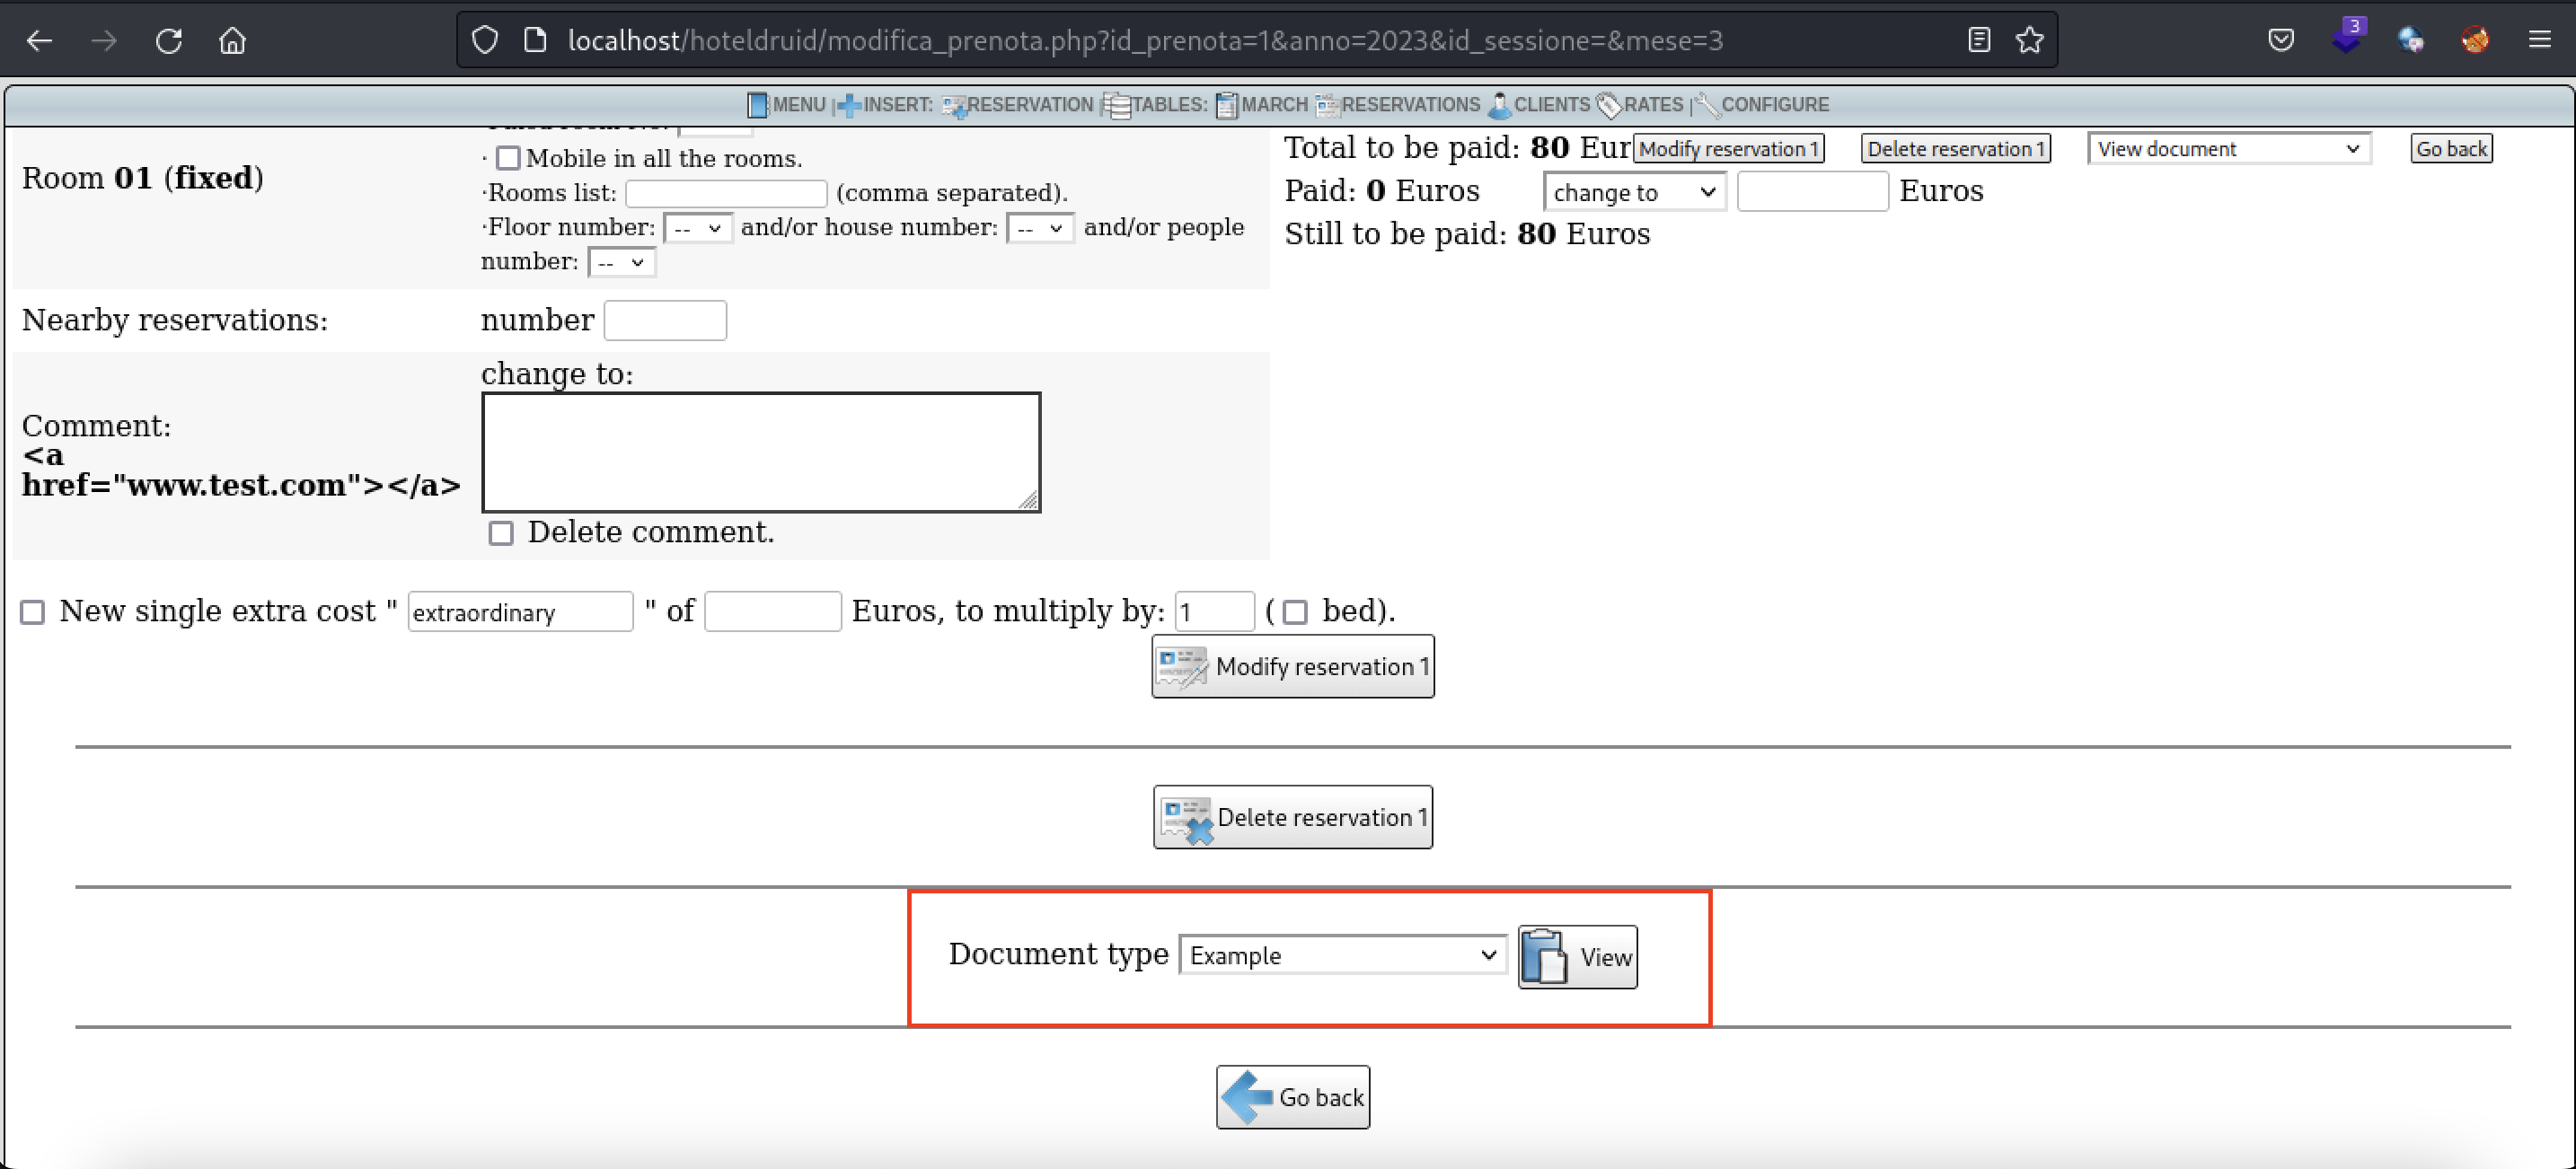Click the MENU icon in navigation bar
The width and height of the screenshot is (2576, 1169).
coord(758,105)
